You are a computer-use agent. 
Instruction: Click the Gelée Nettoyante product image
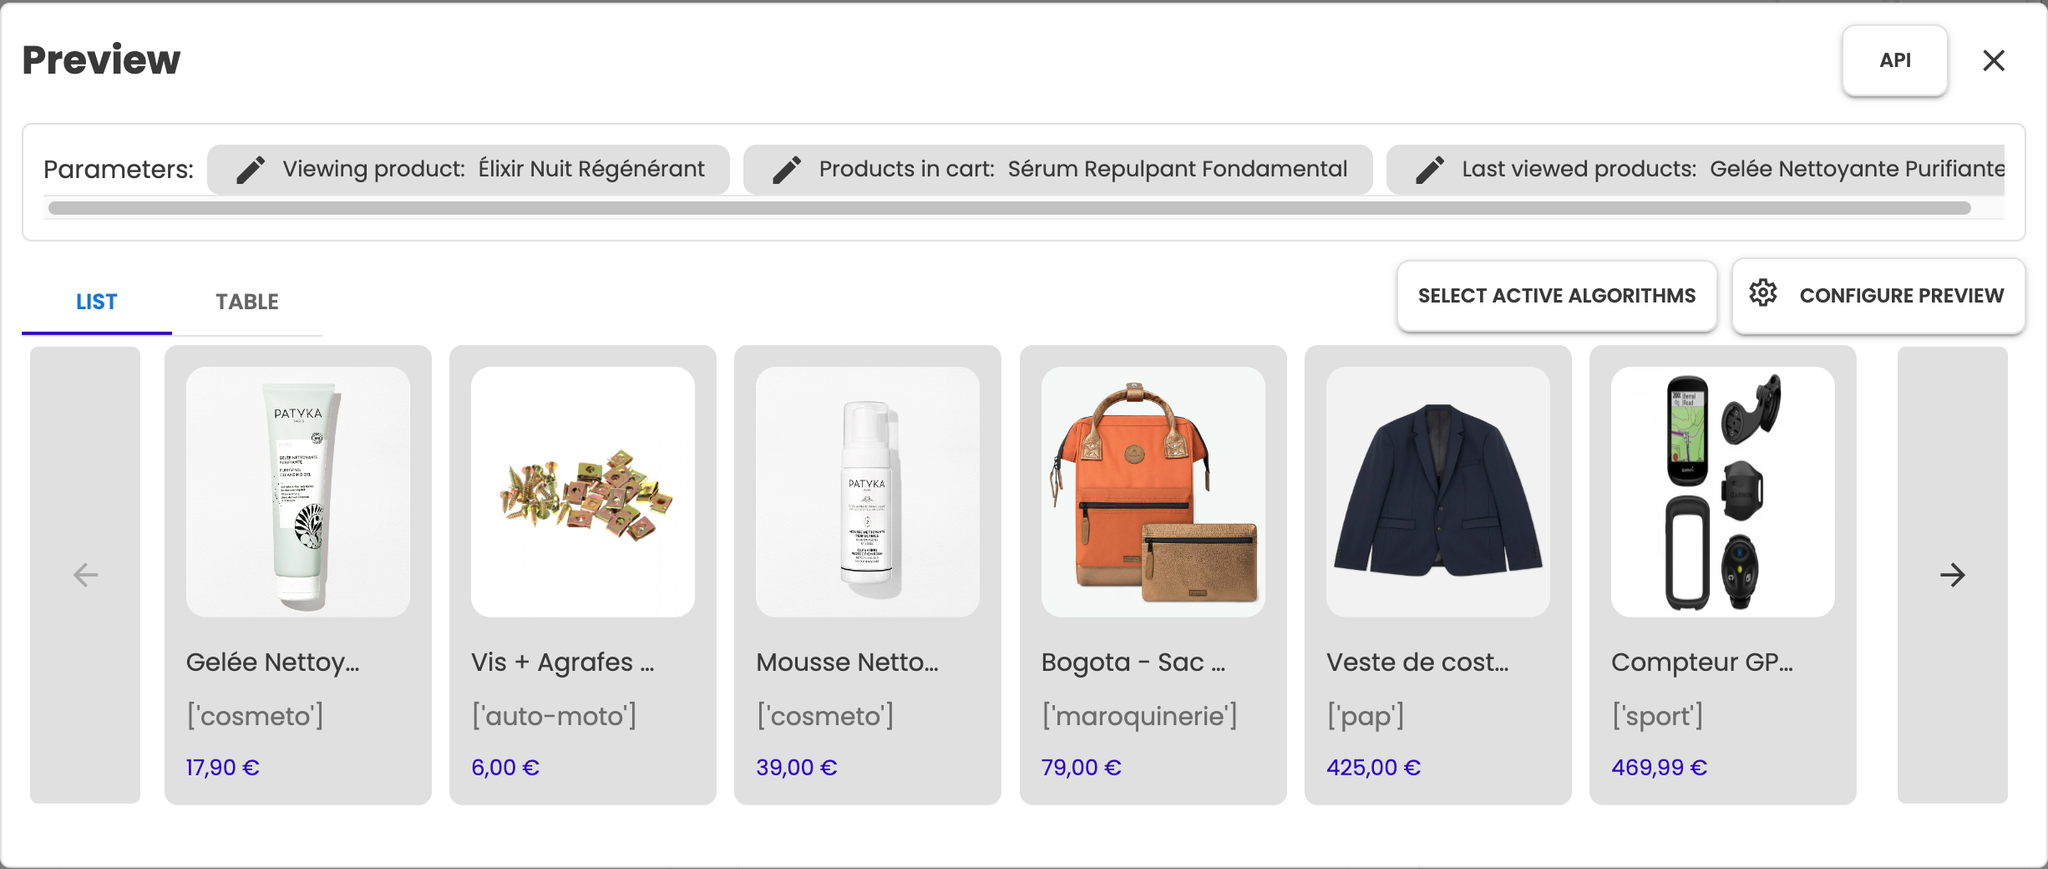298,492
